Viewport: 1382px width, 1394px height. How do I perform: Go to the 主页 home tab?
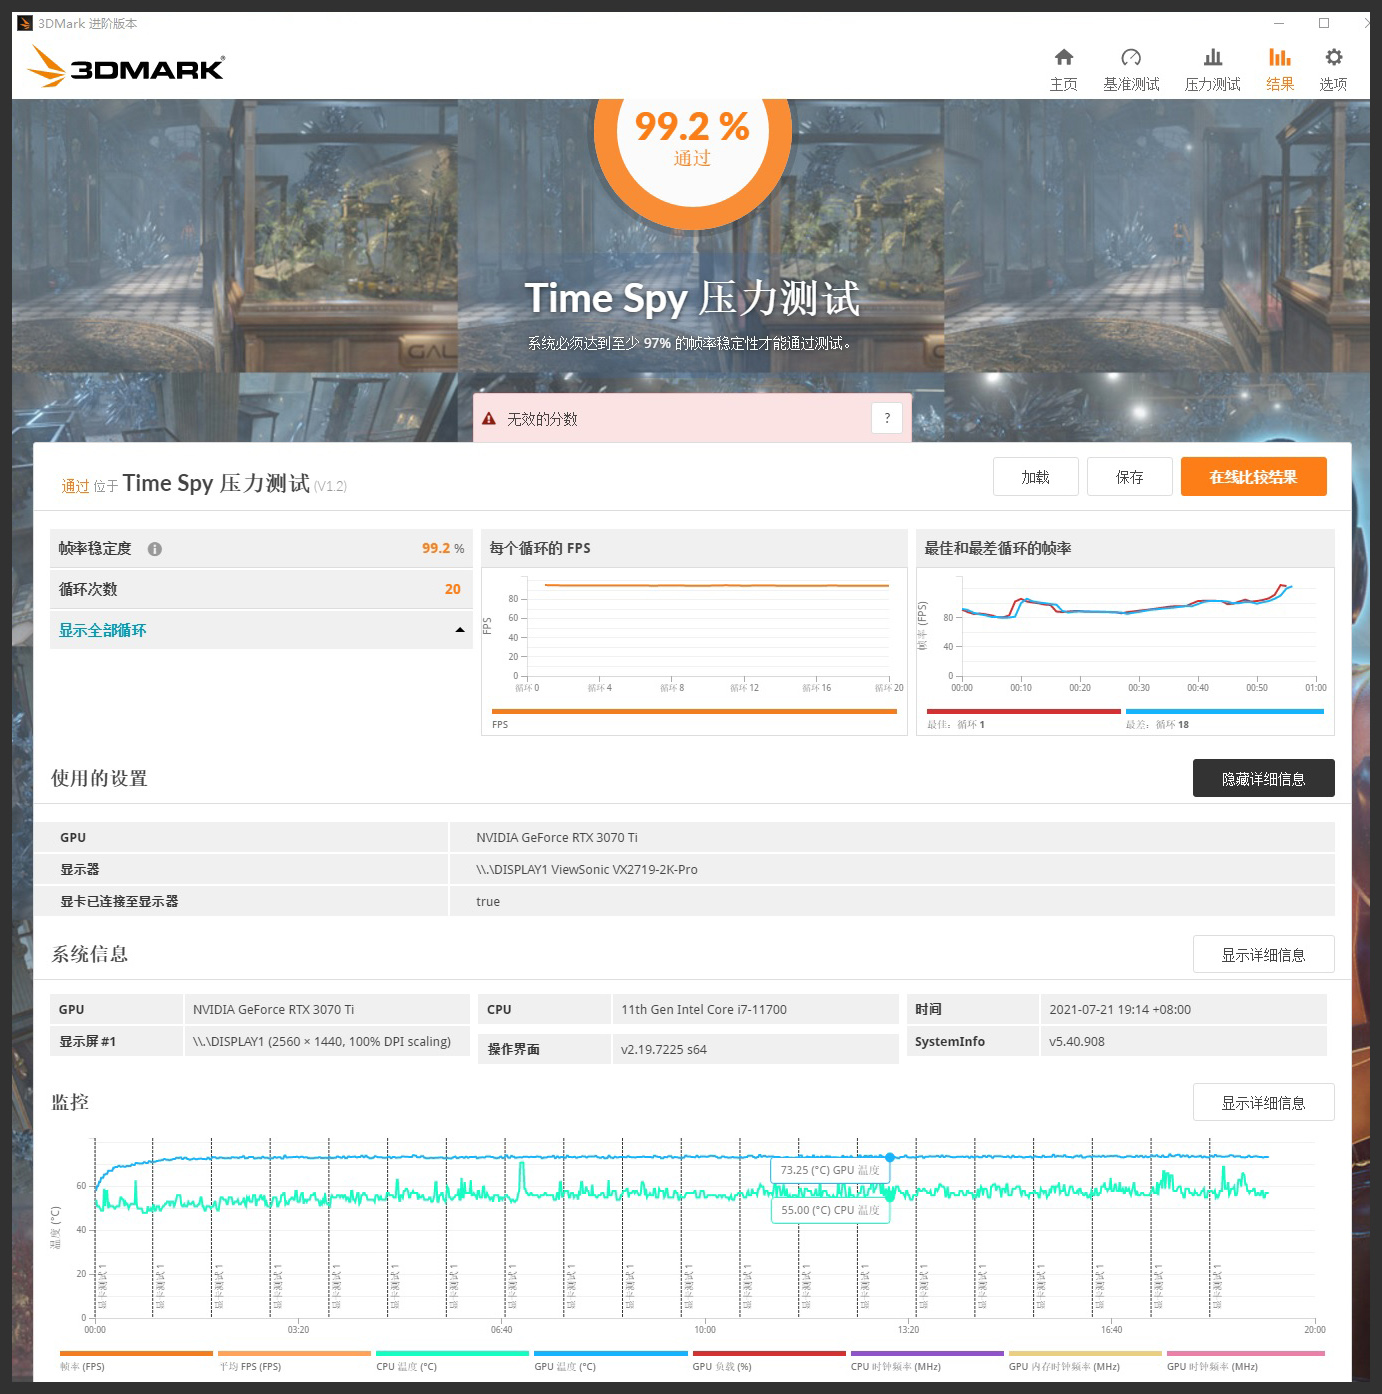point(1063,69)
